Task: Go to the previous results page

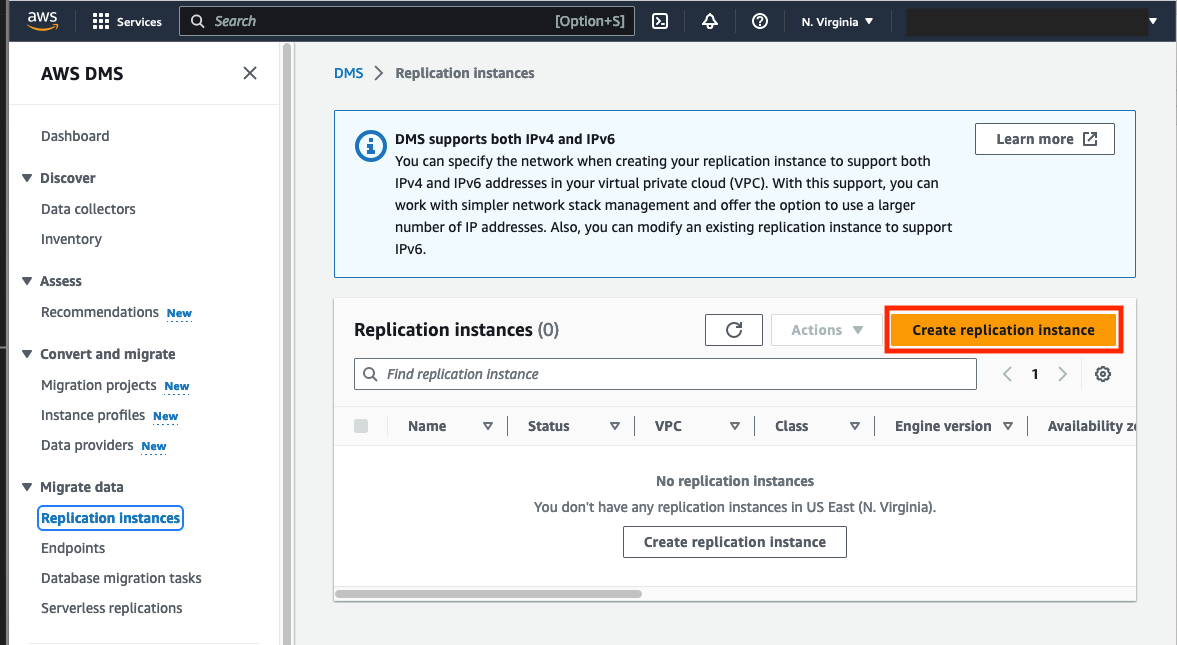Action: [x=1007, y=374]
